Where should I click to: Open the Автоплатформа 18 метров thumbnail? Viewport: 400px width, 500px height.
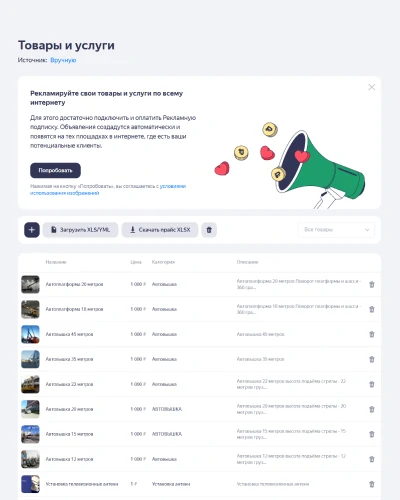[30, 309]
